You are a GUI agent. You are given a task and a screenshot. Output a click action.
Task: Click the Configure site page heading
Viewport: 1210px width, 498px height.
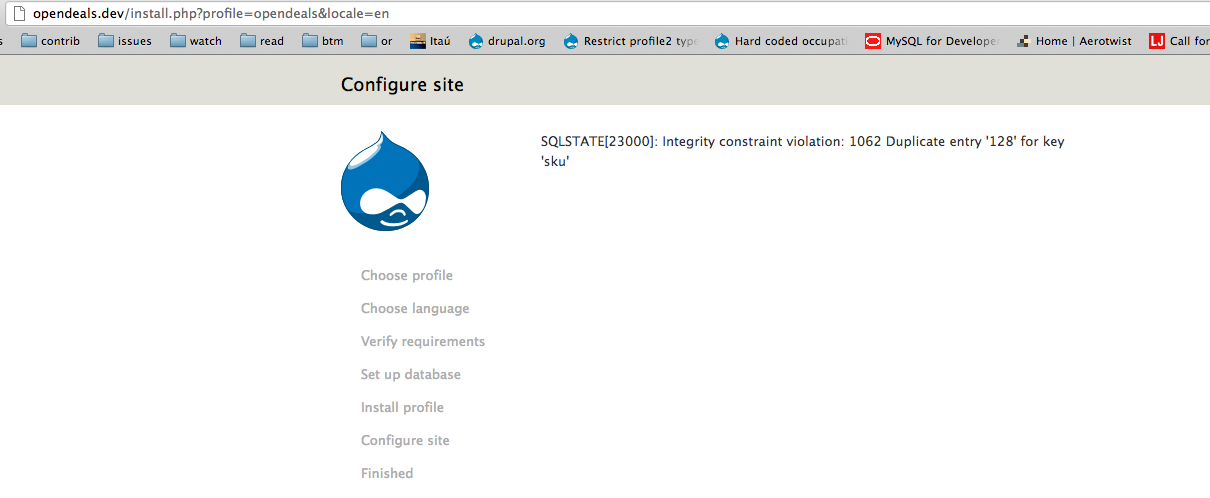[402, 85]
